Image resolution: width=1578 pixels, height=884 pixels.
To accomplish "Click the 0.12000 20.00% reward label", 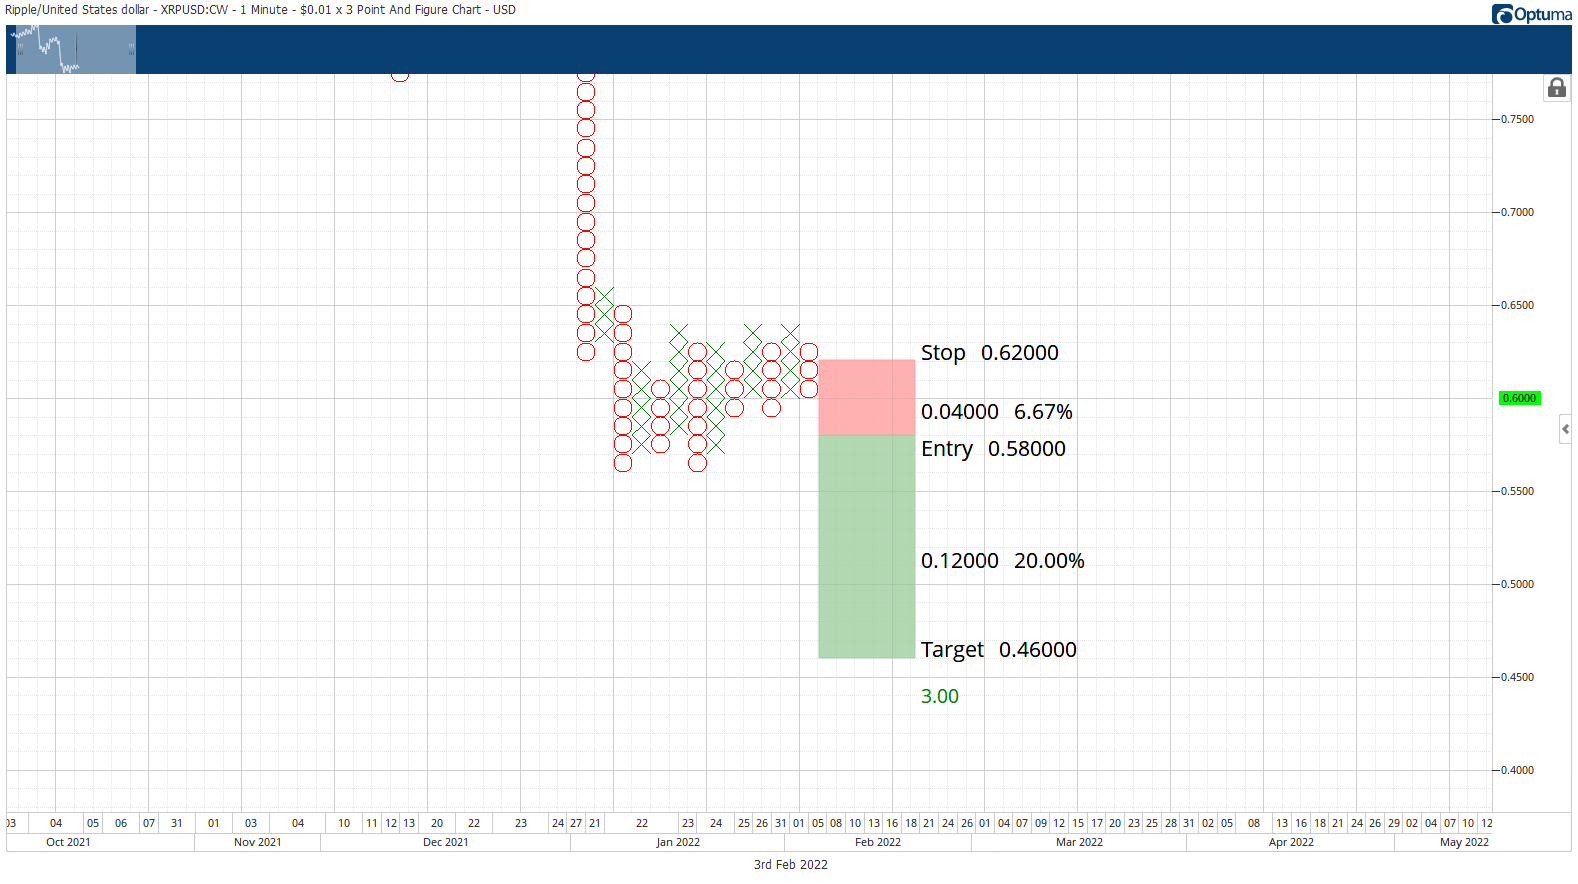I will tap(1002, 561).
